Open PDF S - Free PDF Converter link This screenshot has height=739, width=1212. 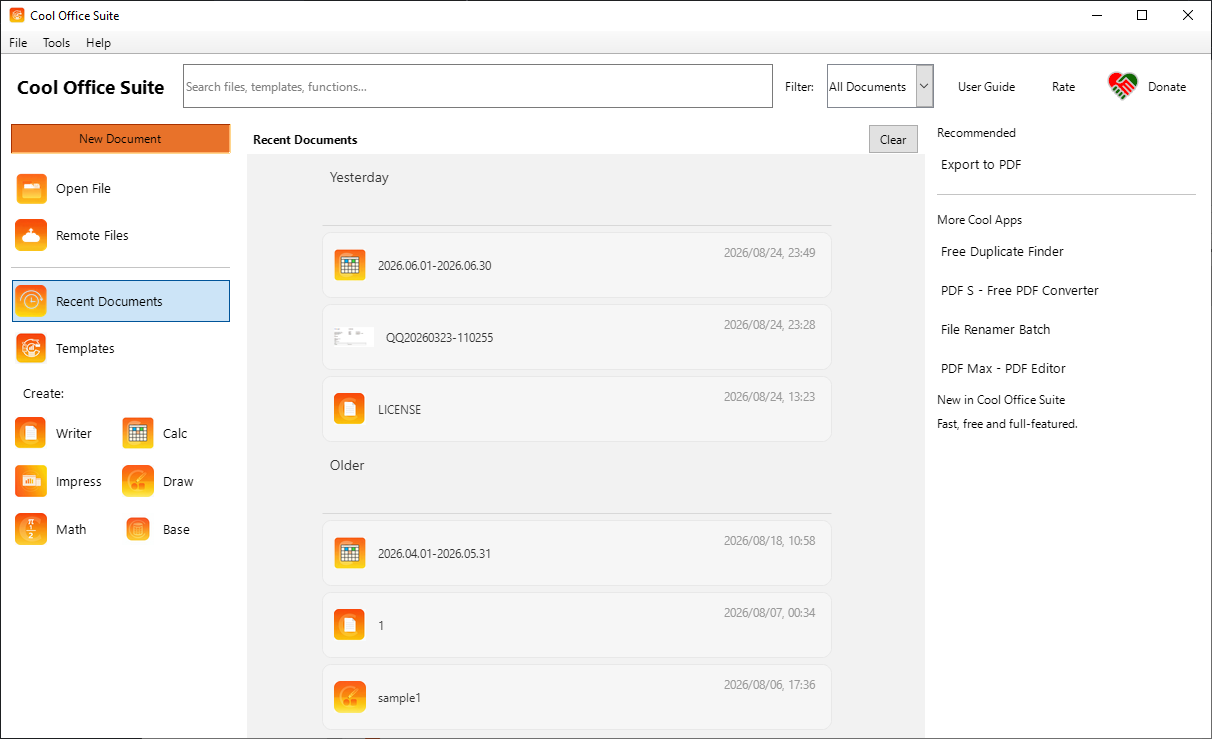(1020, 291)
